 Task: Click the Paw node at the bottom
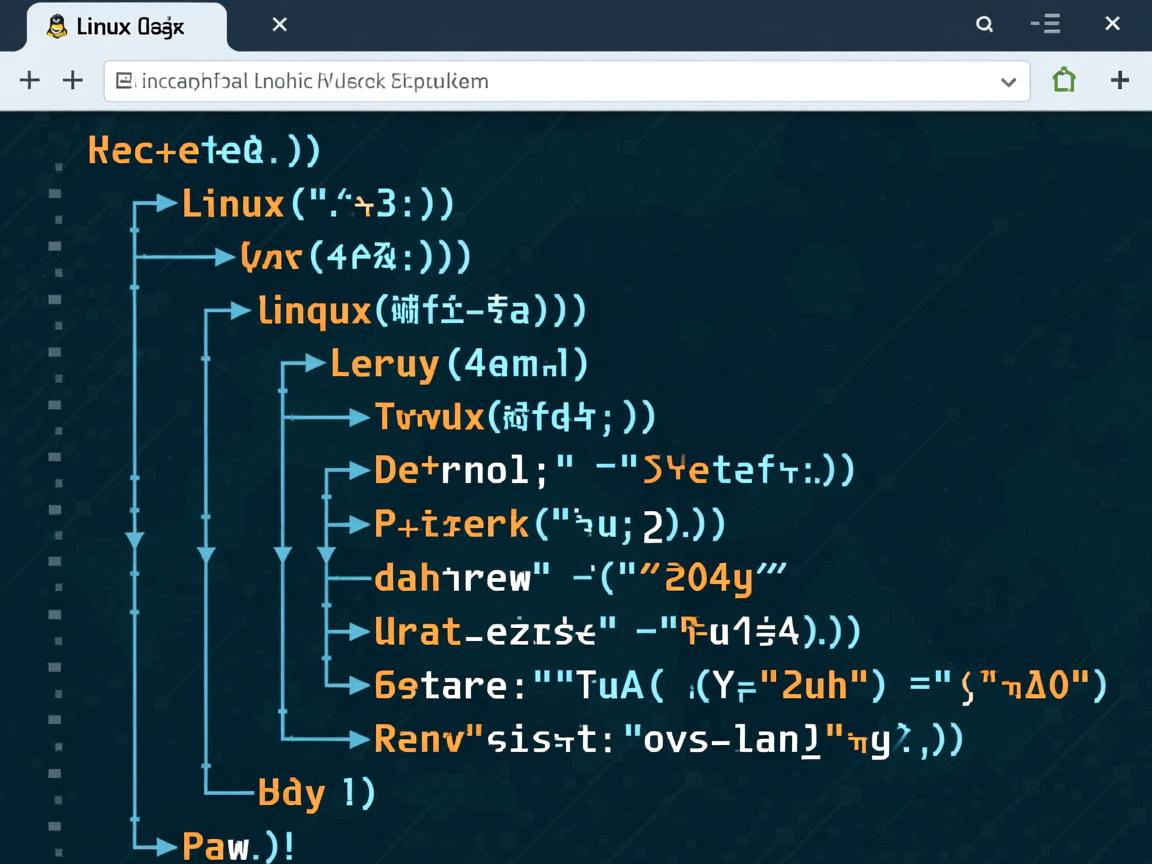point(208,845)
